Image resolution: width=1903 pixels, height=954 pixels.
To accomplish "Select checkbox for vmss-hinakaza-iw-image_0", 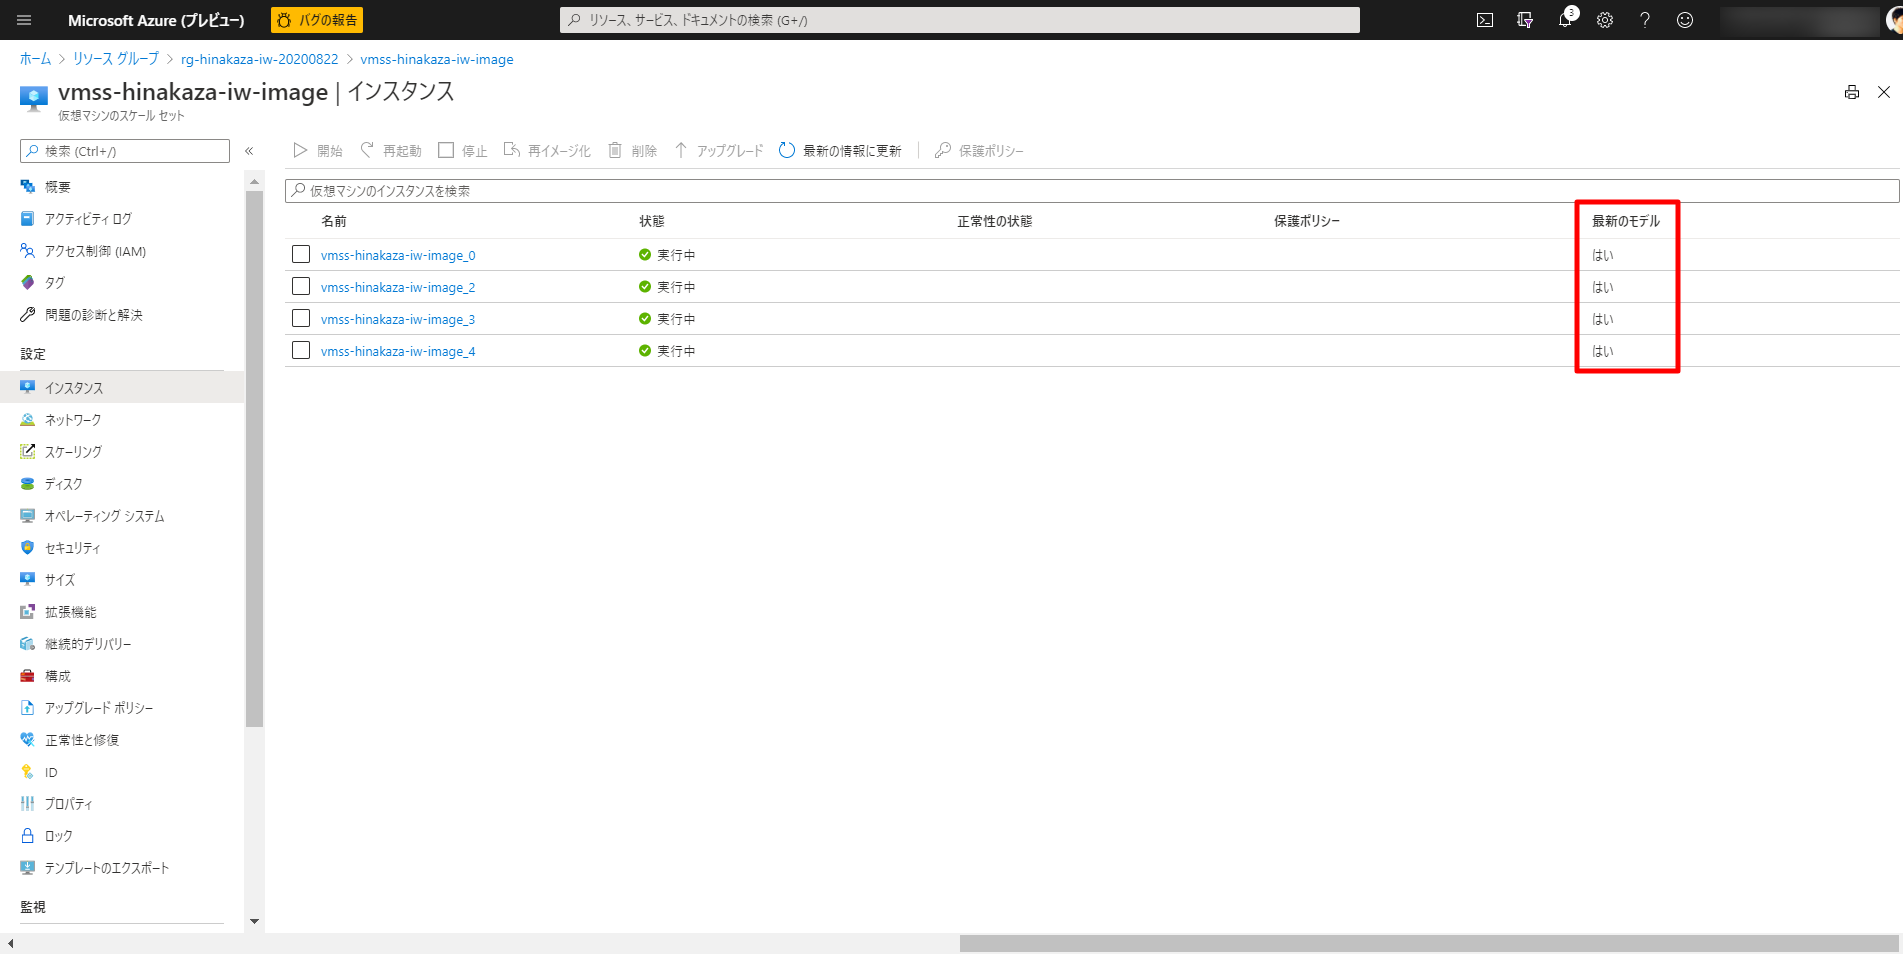I will (x=301, y=254).
